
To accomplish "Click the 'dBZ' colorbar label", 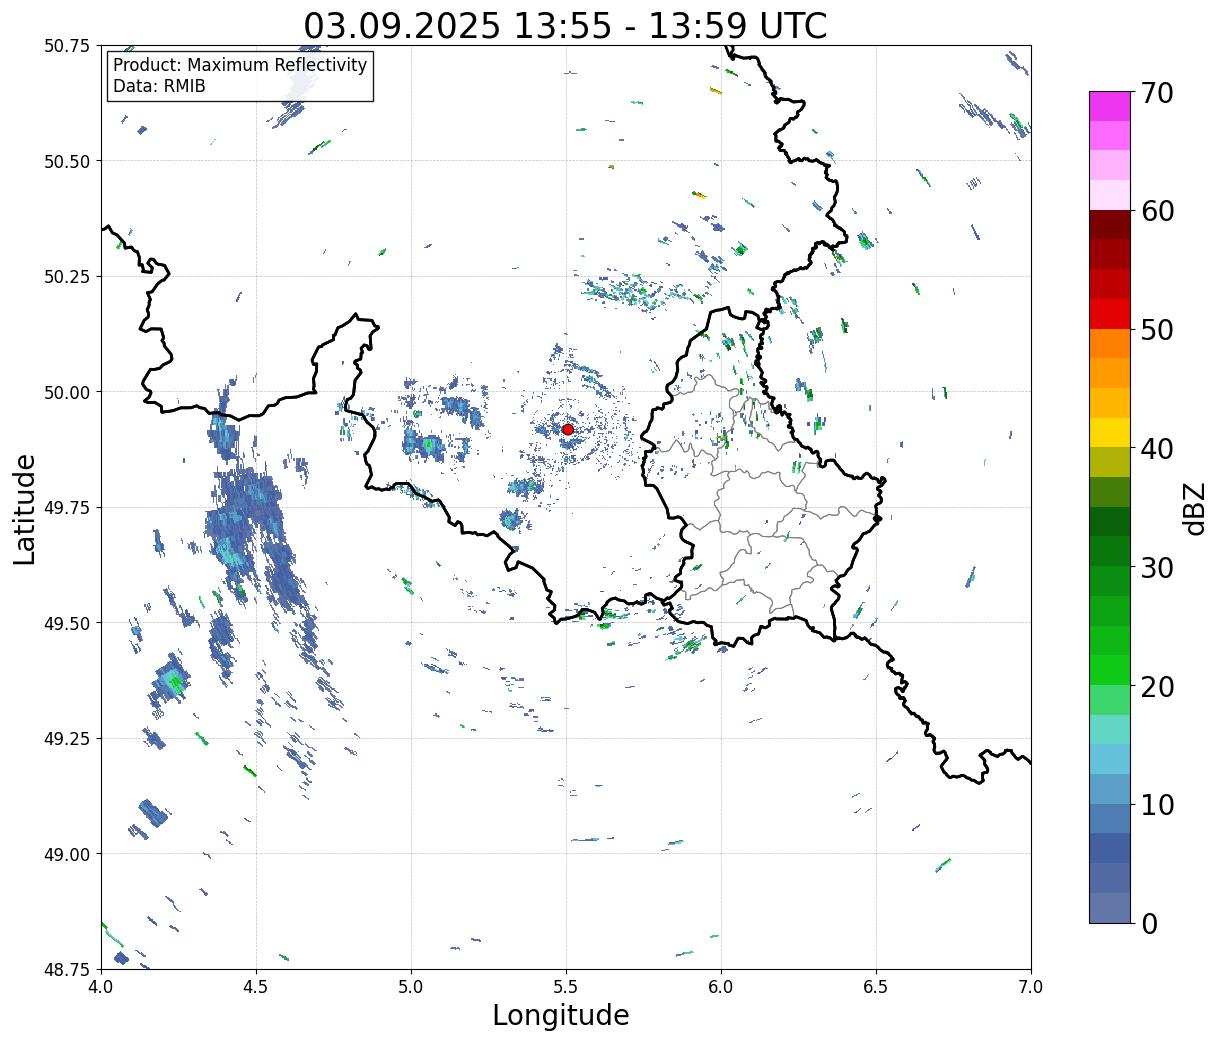I will point(1194,507).
